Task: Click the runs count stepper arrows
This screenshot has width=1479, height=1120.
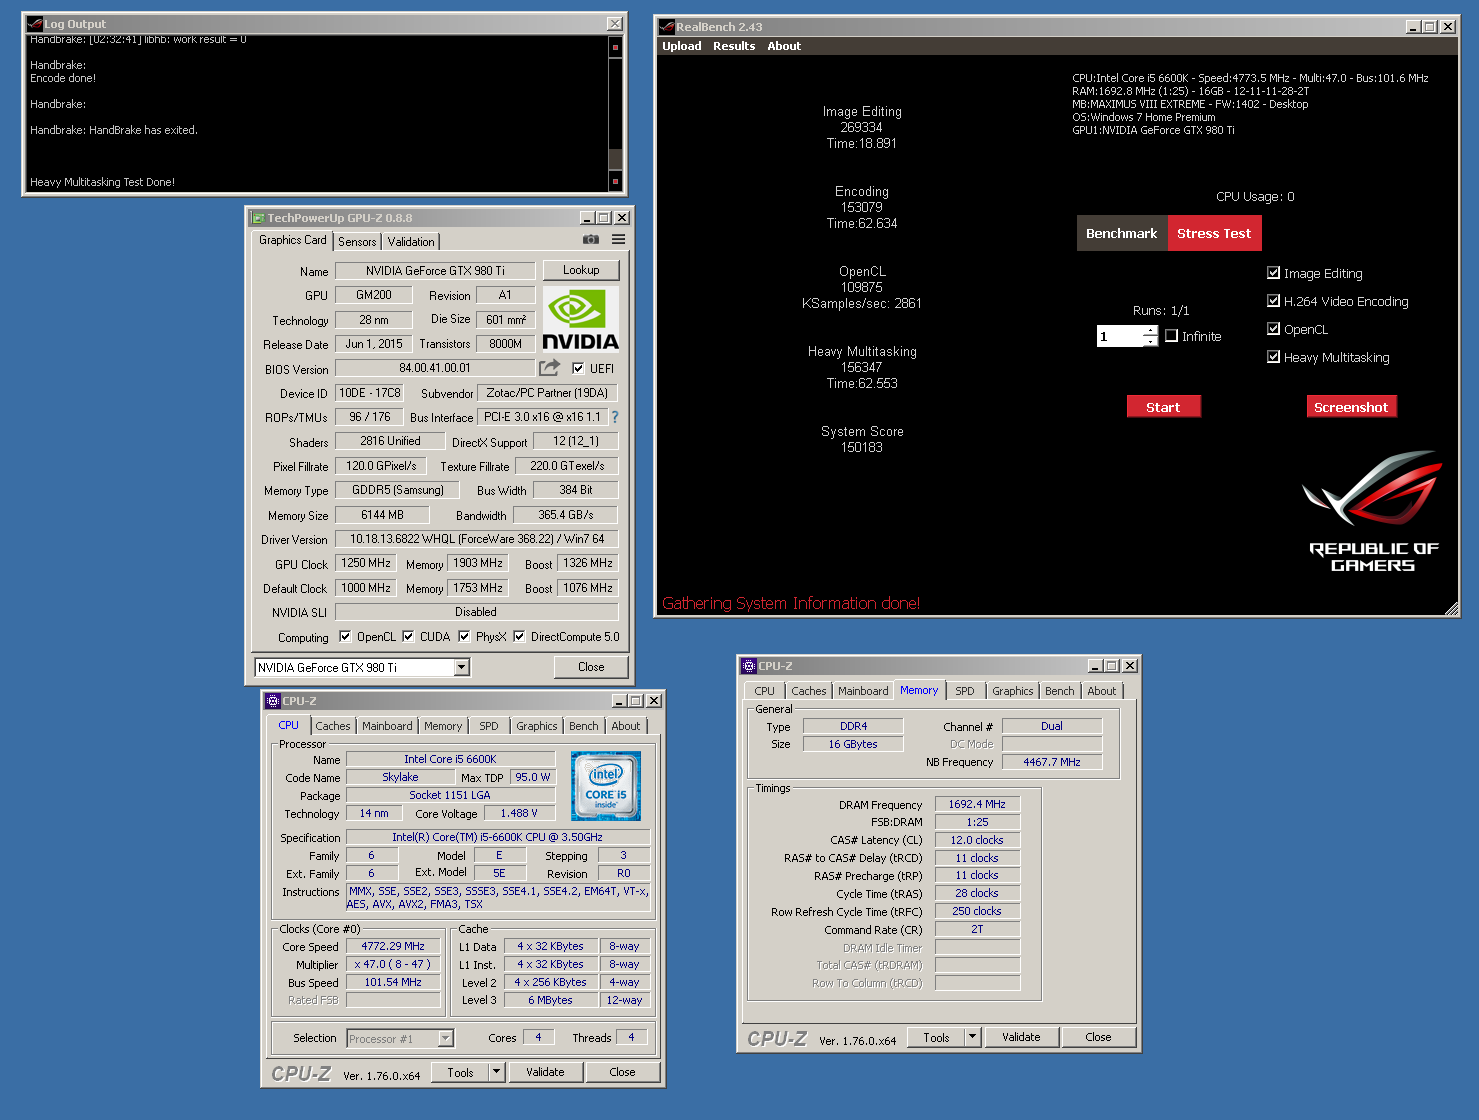Action: coord(1150,336)
